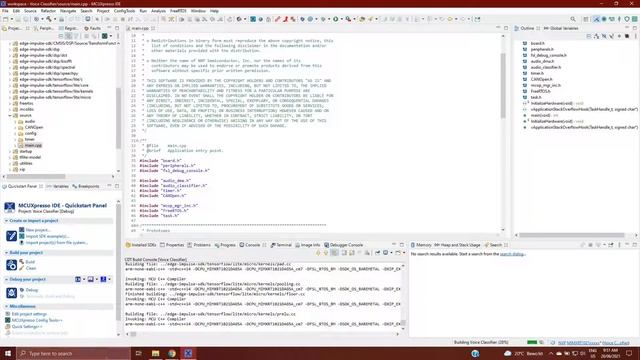The width and height of the screenshot is (640, 360).
Task: Click the build hammer toolbar icon
Action: coord(49,19)
